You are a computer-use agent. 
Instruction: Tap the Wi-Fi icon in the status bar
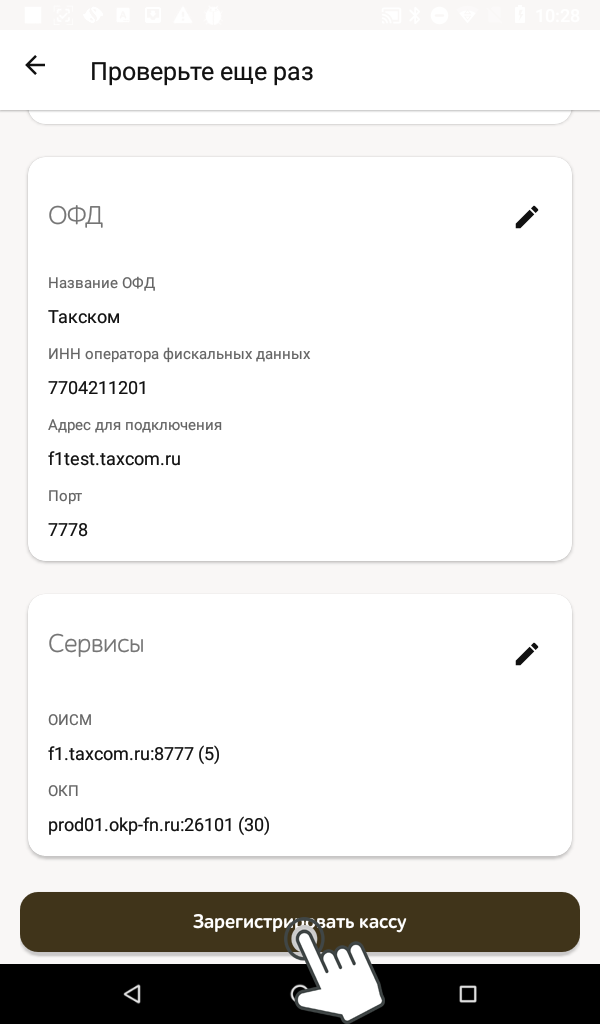[466, 15]
